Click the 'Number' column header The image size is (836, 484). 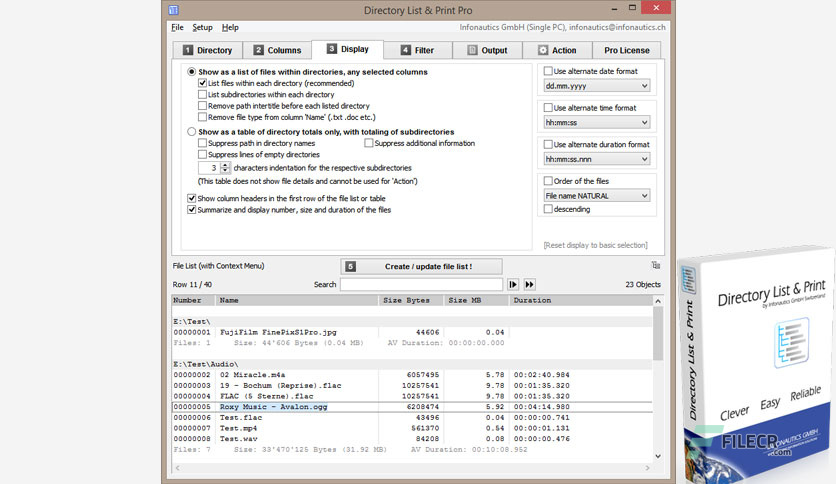point(193,301)
